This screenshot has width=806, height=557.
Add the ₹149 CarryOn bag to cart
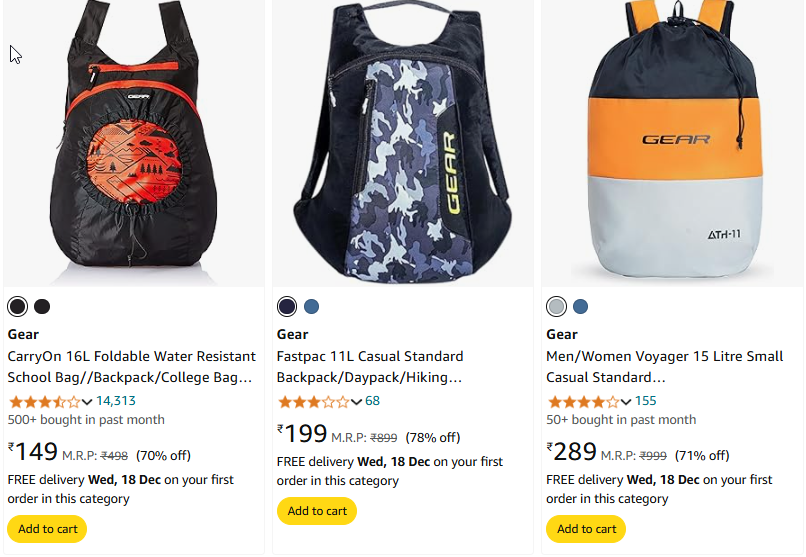click(47, 529)
